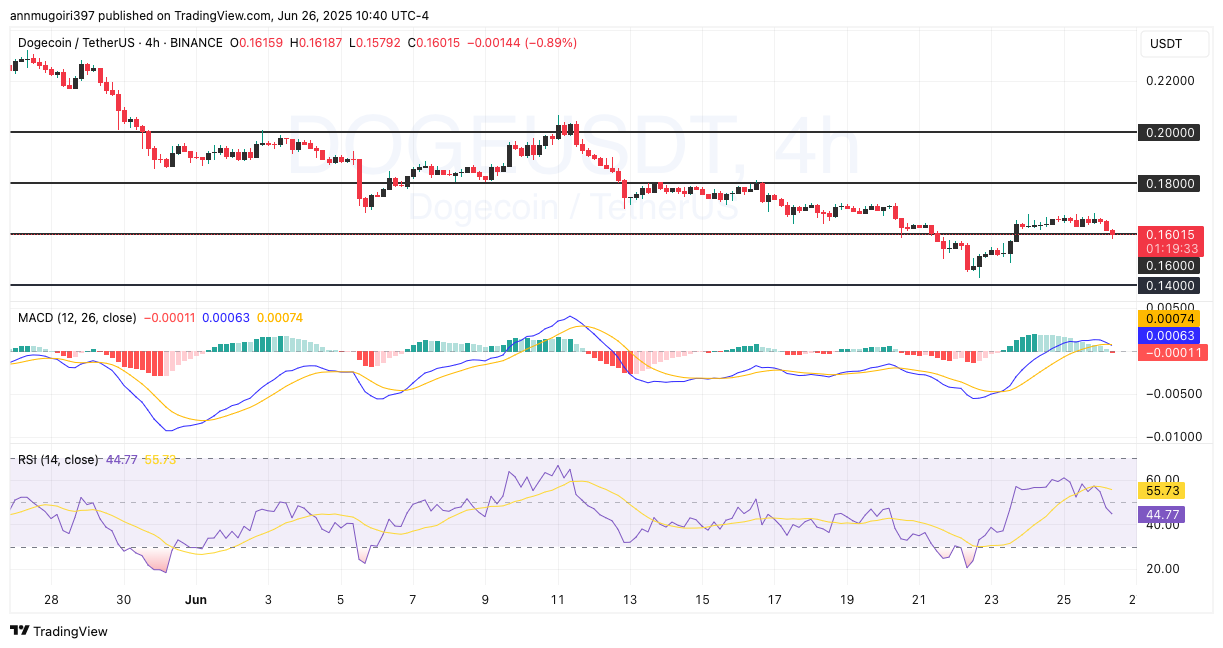Click the 23 date label on time axis
This screenshot has width=1223, height=648.
[x=991, y=600]
